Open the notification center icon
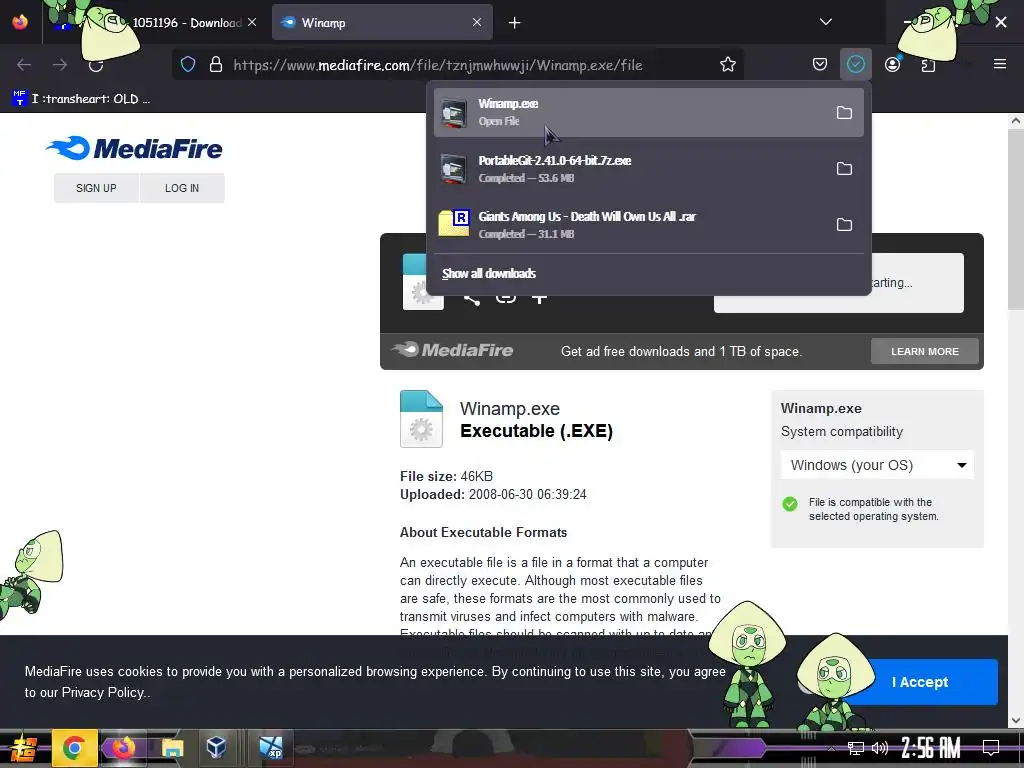Viewport: 1024px width, 768px height. point(991,748)
